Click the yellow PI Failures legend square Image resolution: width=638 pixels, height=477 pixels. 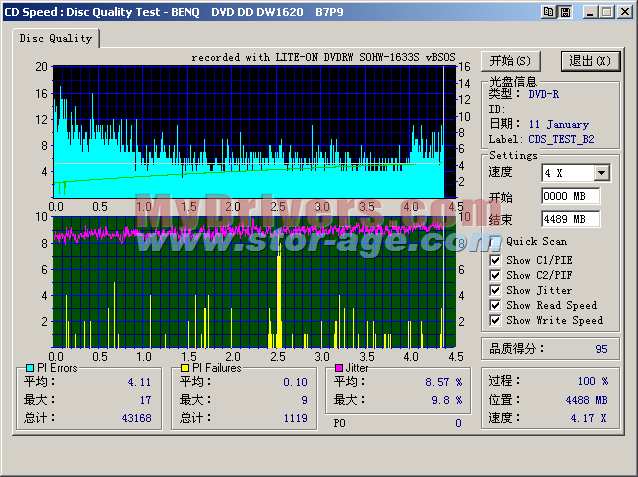183,368
